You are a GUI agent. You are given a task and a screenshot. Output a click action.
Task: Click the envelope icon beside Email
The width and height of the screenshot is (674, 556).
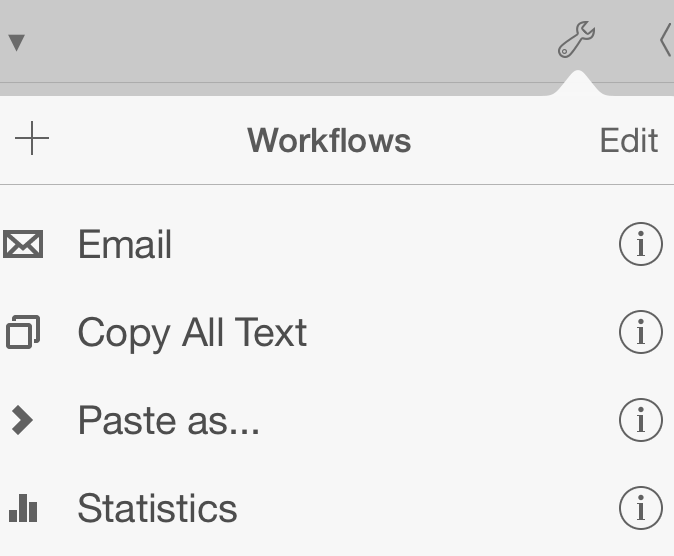(23, 245)
